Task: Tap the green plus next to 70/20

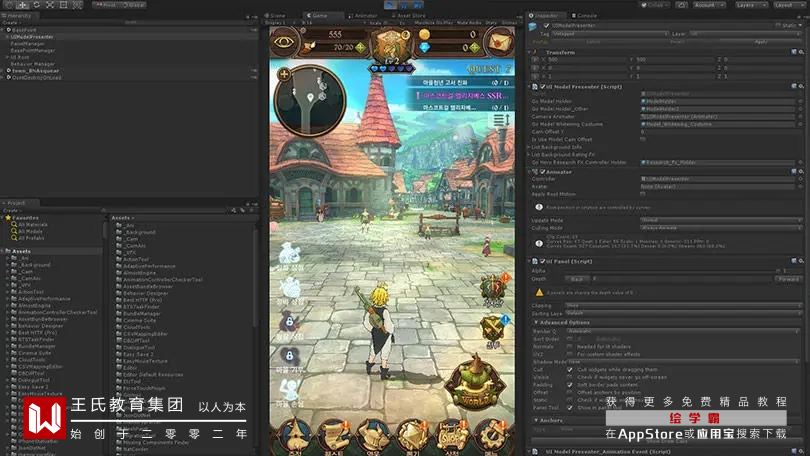Action: [x=361, y=48]
